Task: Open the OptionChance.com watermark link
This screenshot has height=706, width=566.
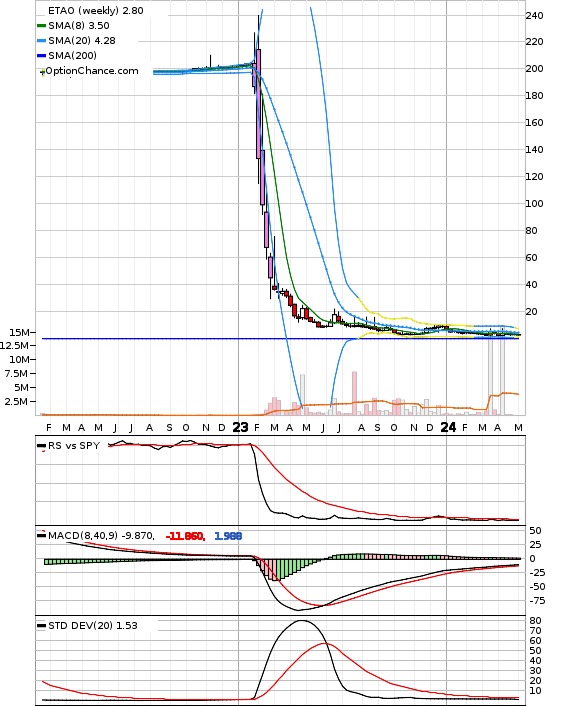Action: click(92, 71)
